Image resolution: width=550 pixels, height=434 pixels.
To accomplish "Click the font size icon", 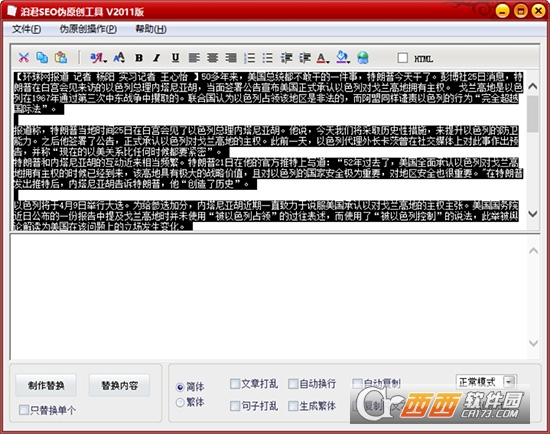I will [x=119, y=58].
